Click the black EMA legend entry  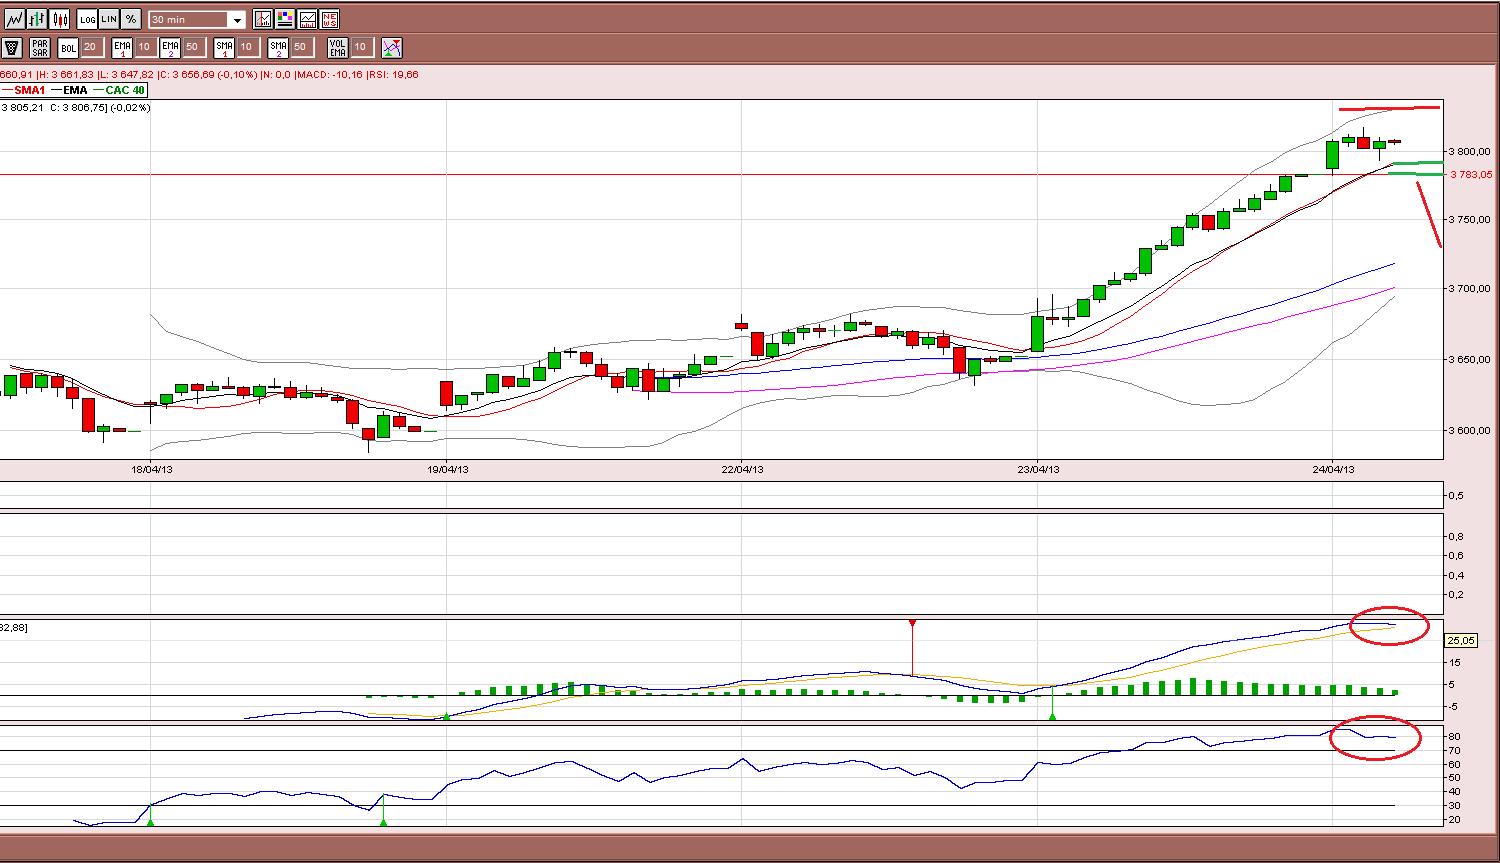point(68,90)
